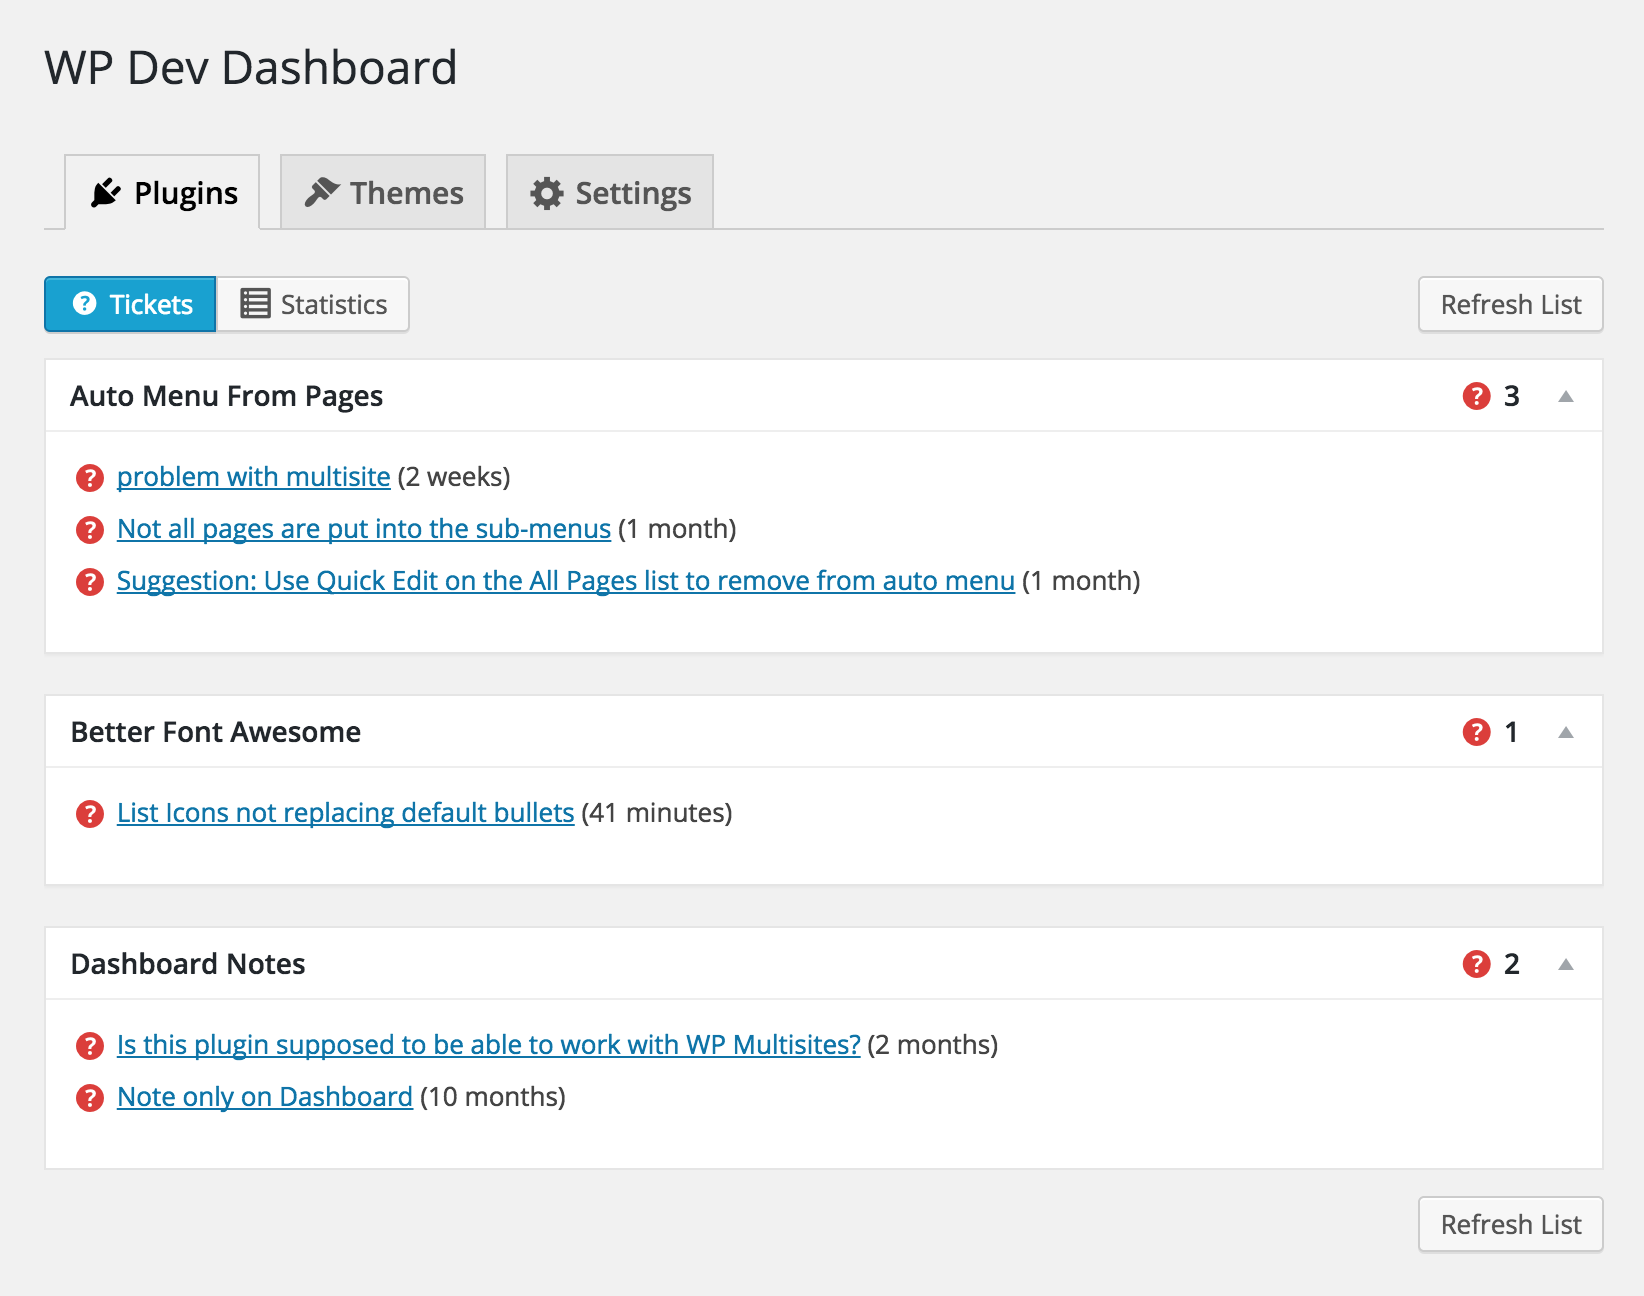This screenshot has height=1296, width=1644.
Task: Select the Tickets view button
Action: [130, 304]
